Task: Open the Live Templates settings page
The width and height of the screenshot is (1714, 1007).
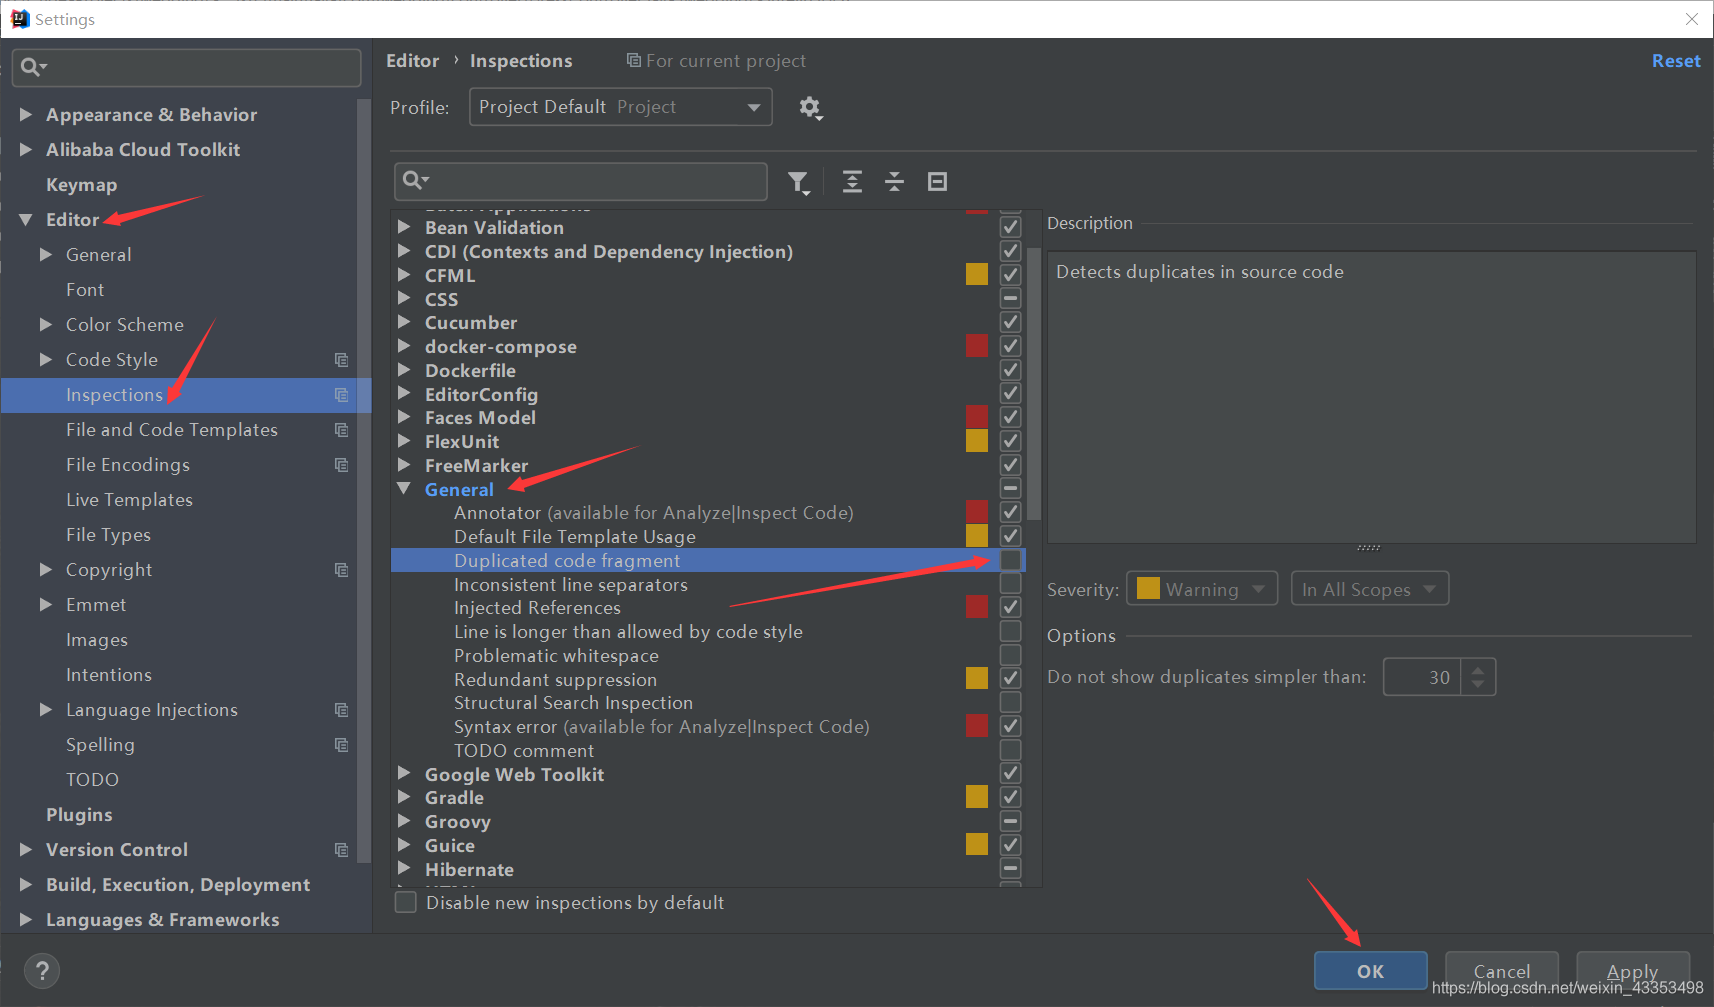Action: 129,500
